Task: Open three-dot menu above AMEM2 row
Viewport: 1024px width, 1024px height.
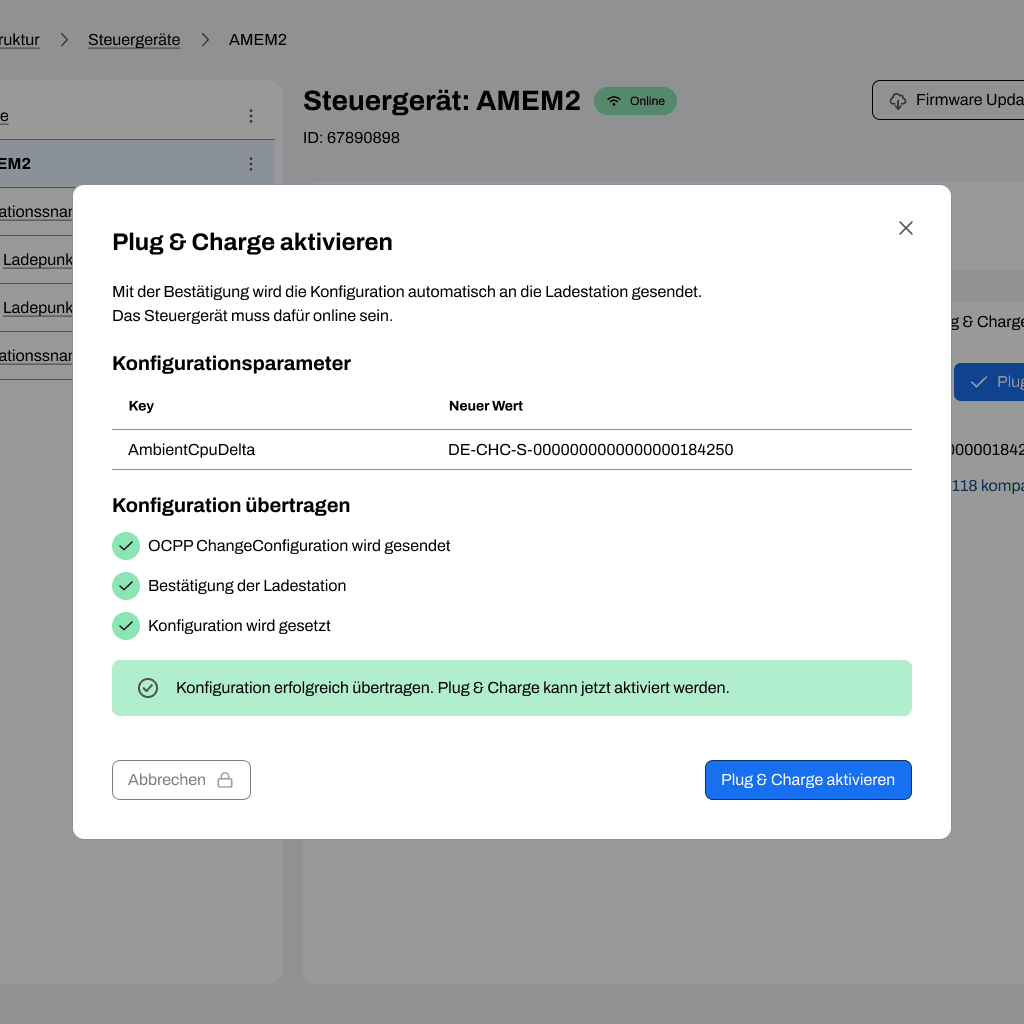Action: (251, 116)
